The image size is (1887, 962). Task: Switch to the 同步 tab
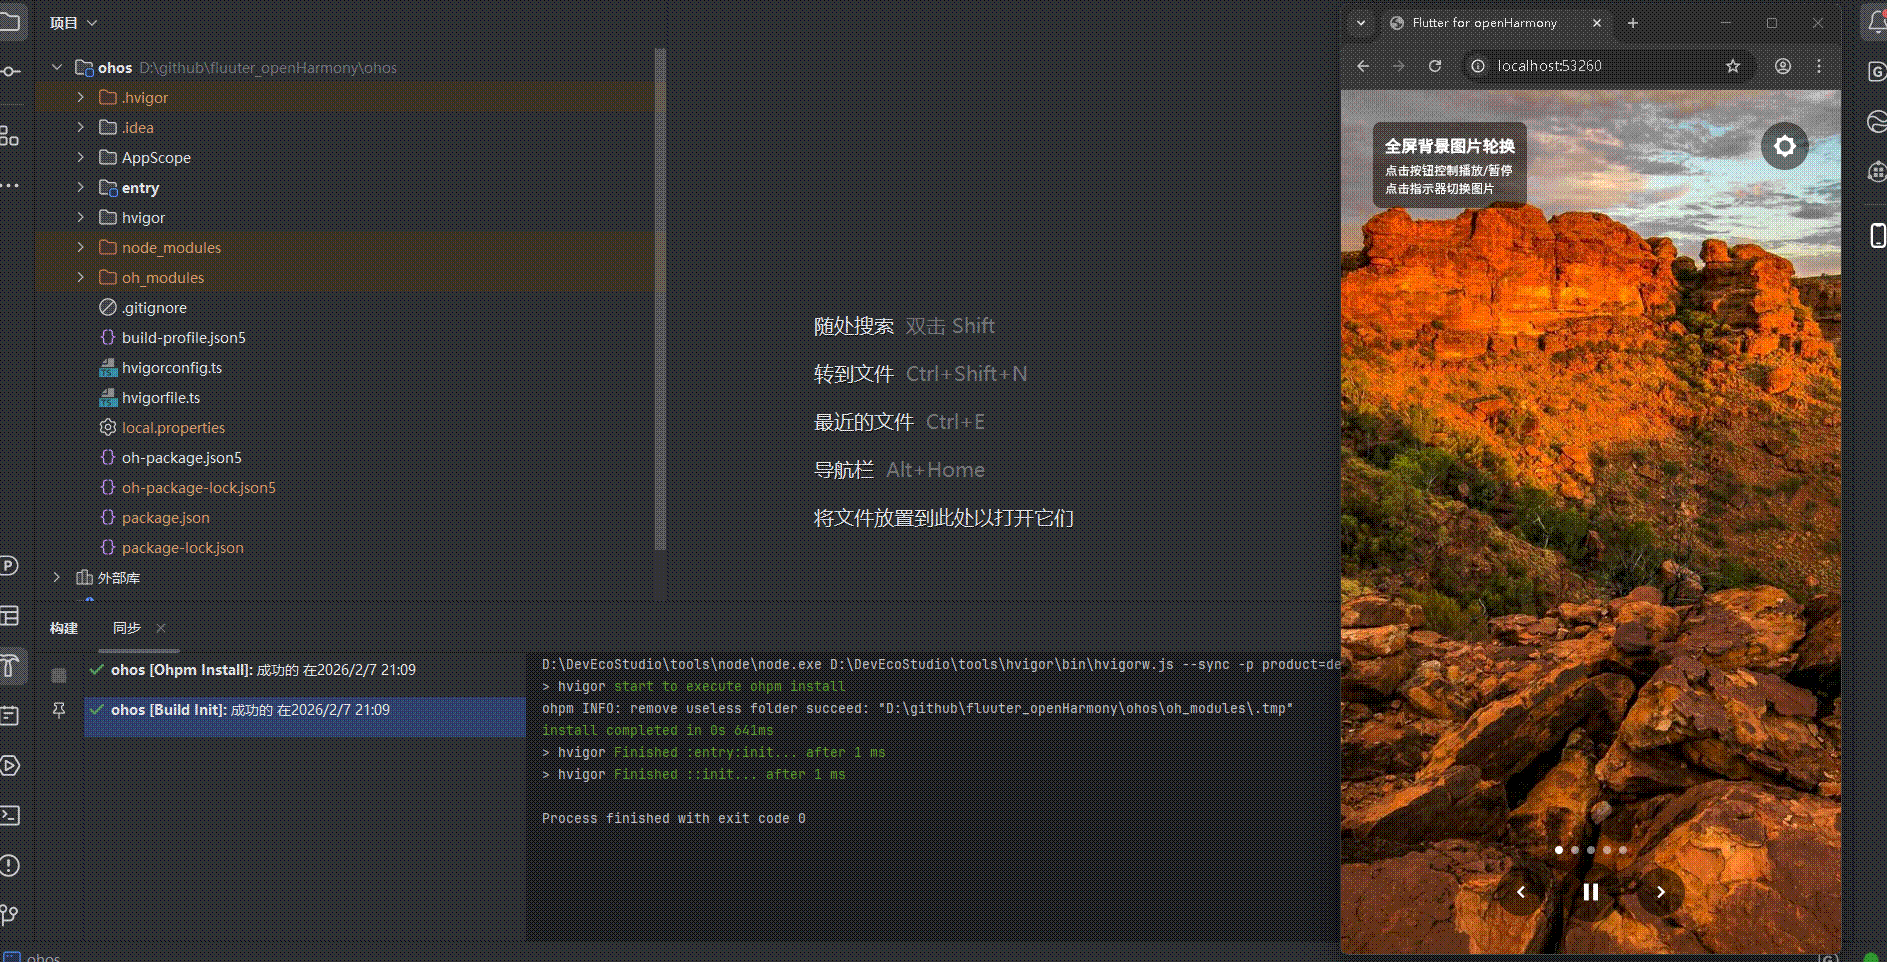coord(127,628)
